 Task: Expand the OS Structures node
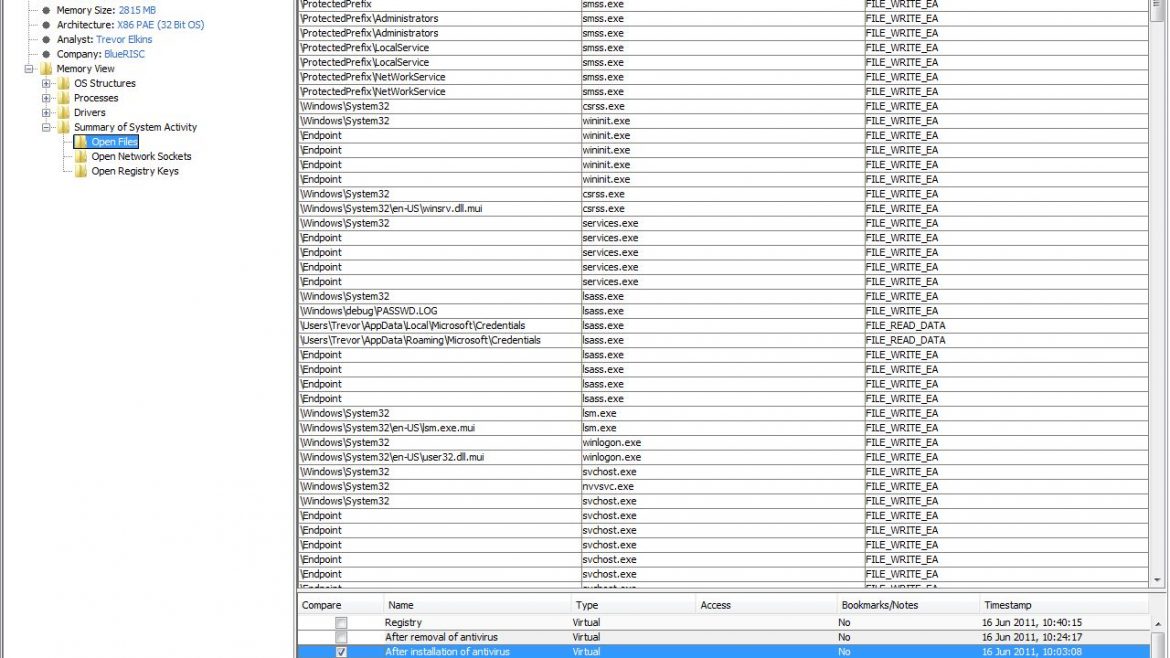[46, 84]
